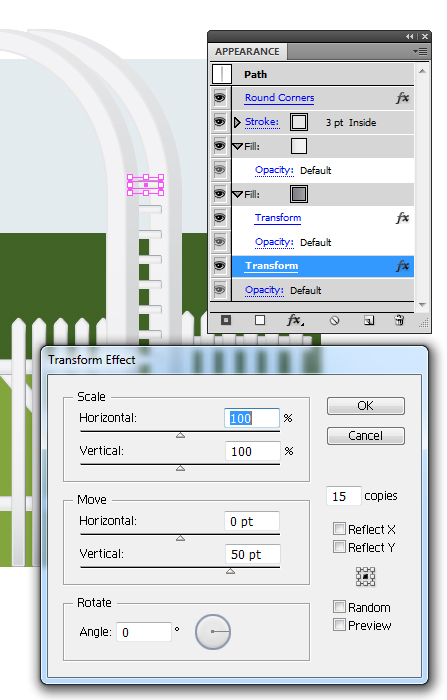Hide the highlighted Transform effect

pyautogui.click(x=220, y=266)
